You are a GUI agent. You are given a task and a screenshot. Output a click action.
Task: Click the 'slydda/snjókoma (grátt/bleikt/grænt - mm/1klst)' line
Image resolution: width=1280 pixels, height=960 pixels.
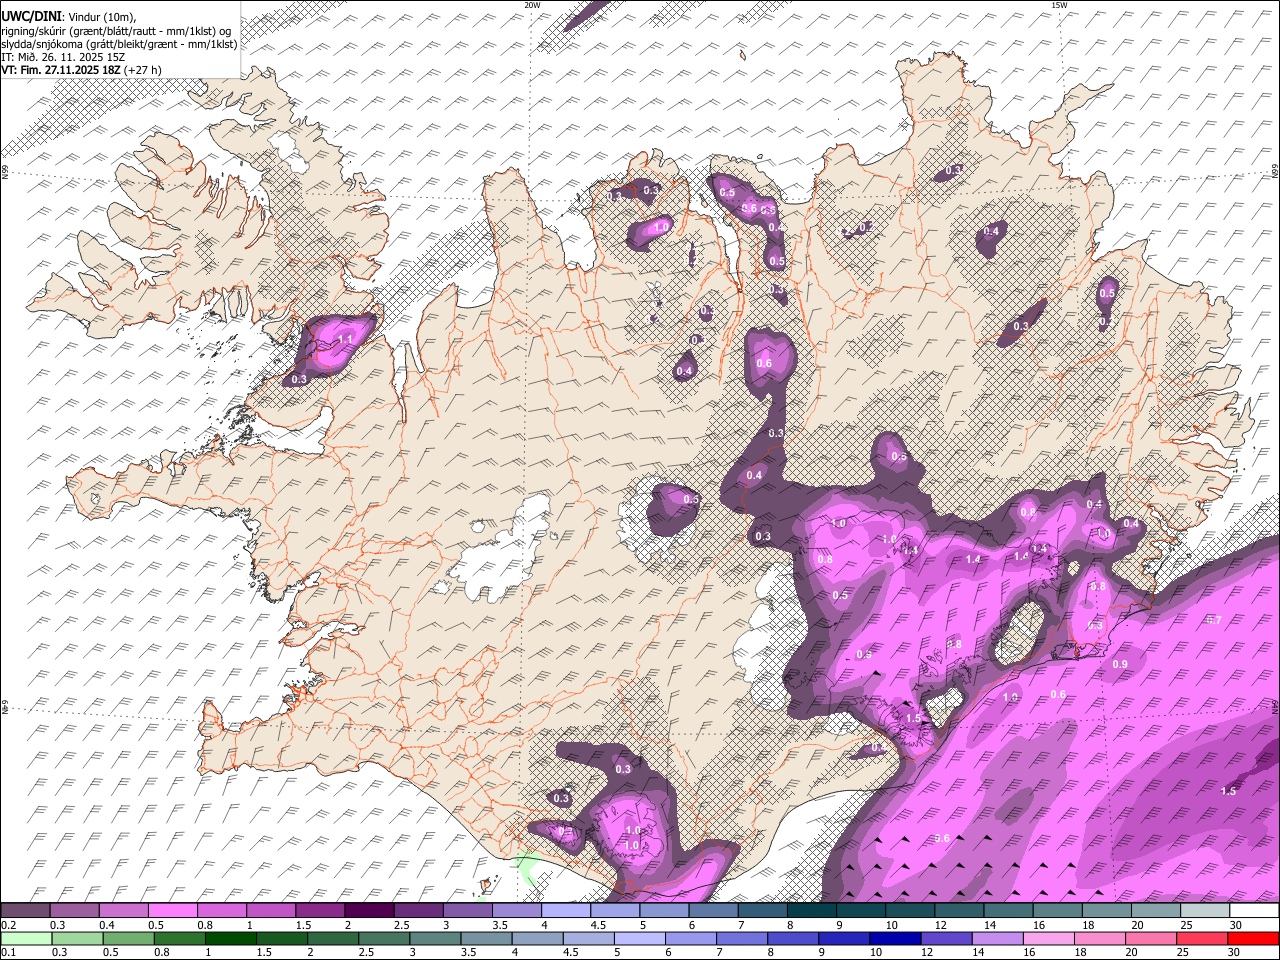pyautogui.click(x=119, y=44)
